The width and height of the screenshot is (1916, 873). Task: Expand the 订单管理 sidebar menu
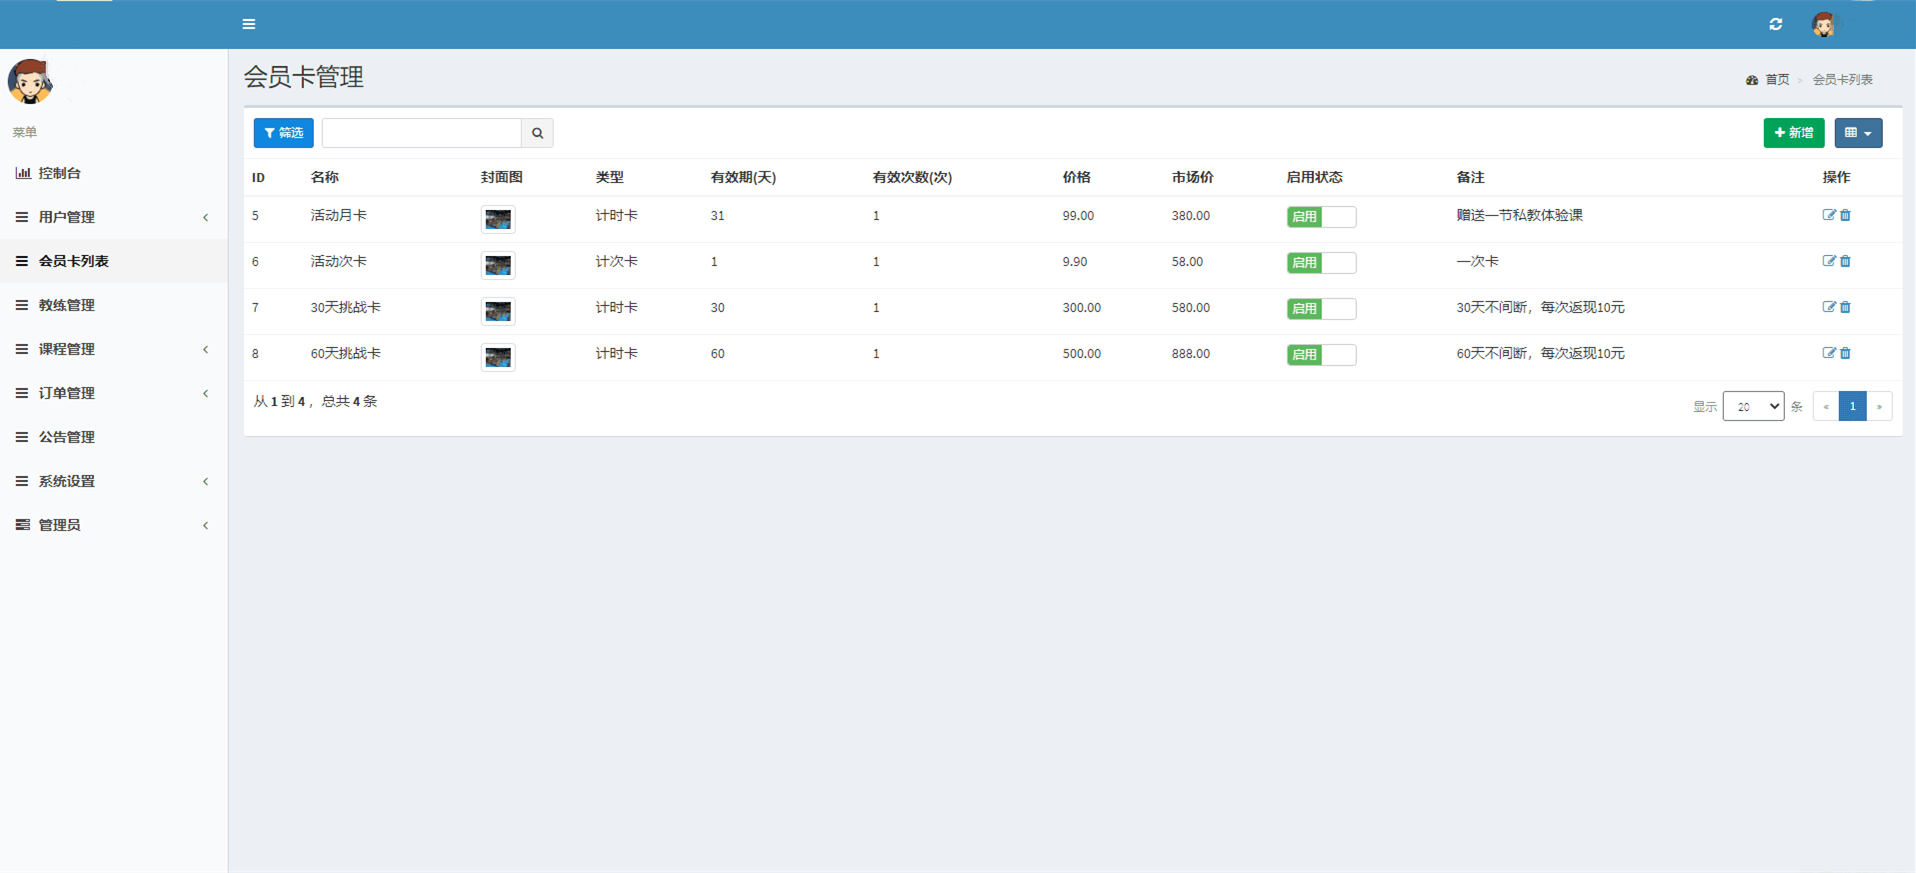point(113,393)
